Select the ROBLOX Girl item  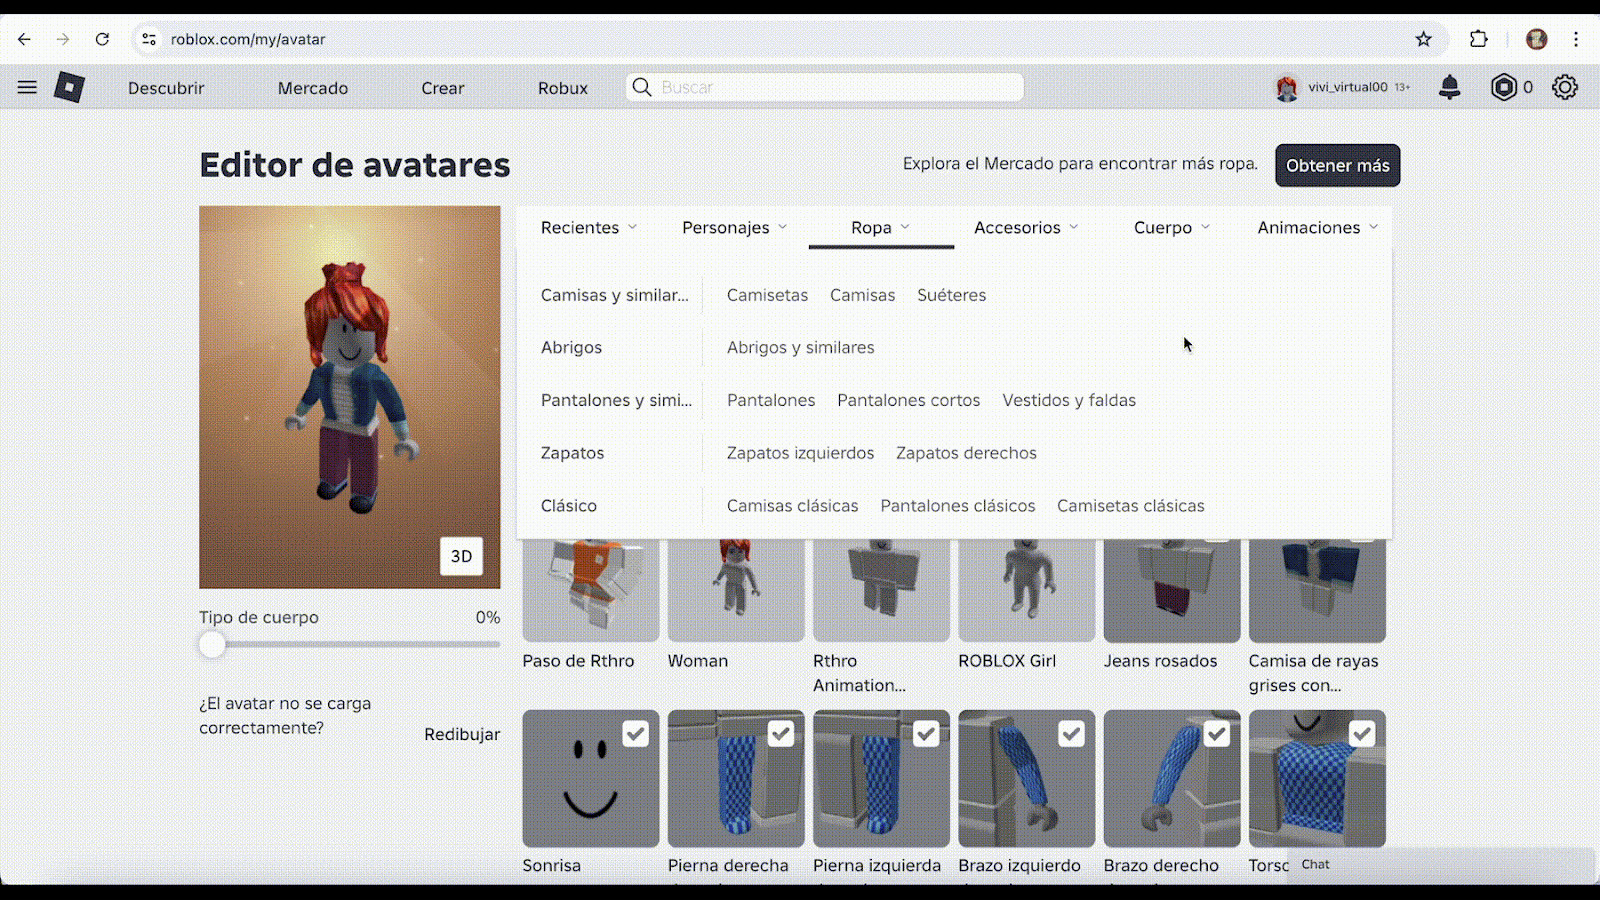click(x=1026, y=590)
